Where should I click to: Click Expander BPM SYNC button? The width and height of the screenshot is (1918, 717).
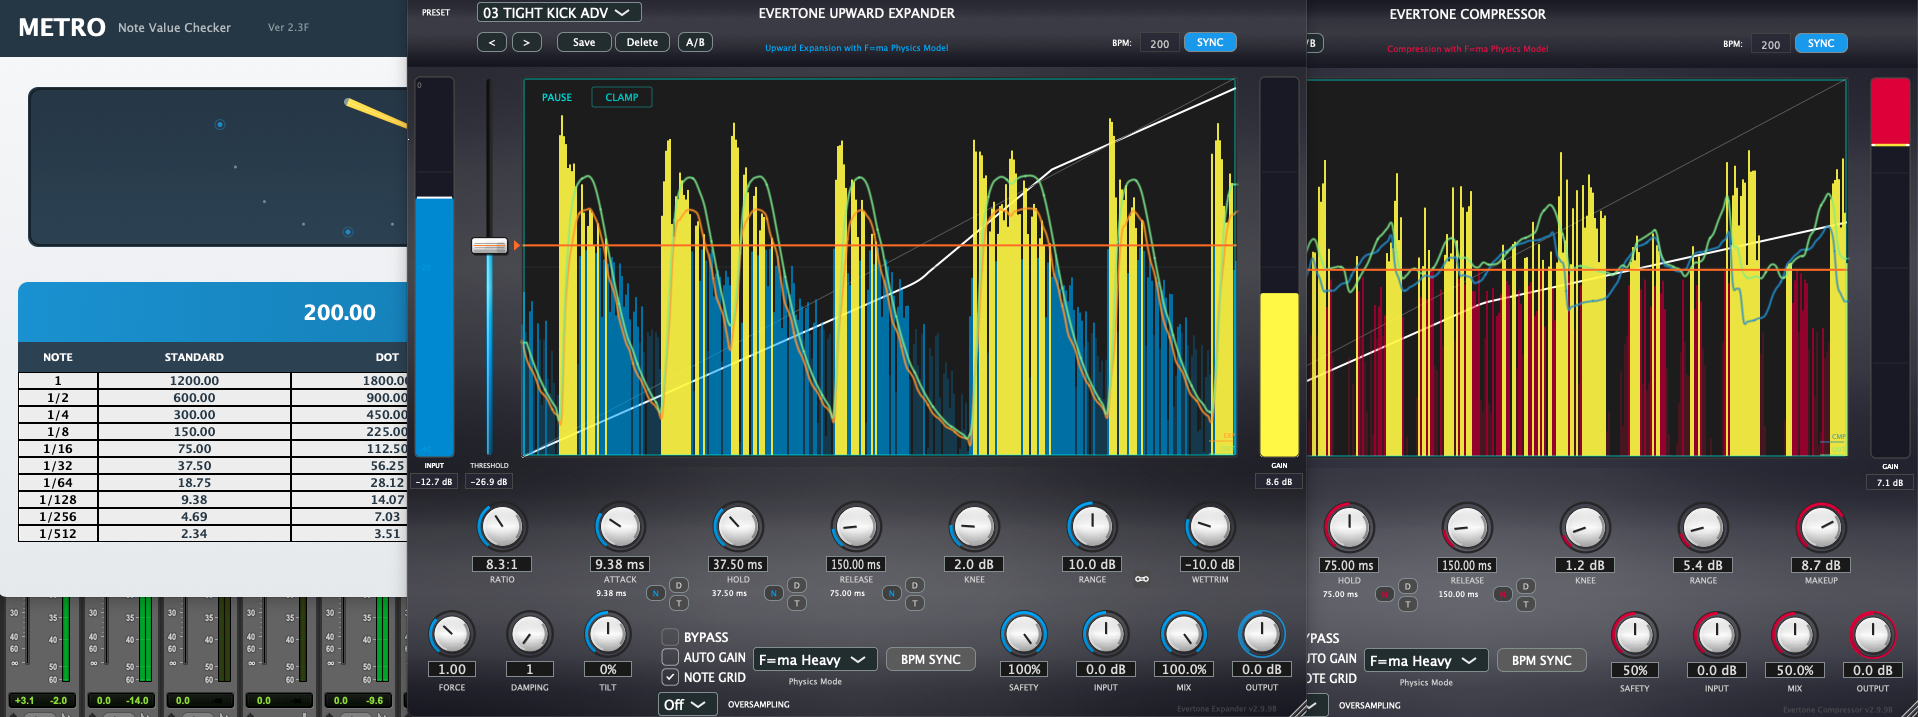pyautogui.click(x=931, y=660)
